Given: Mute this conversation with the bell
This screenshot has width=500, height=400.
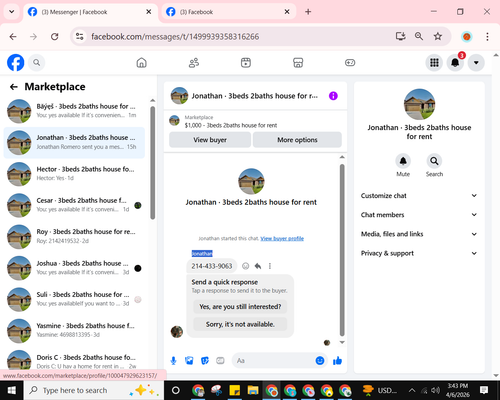Looking at the screenshot, I should coord(403,161).
